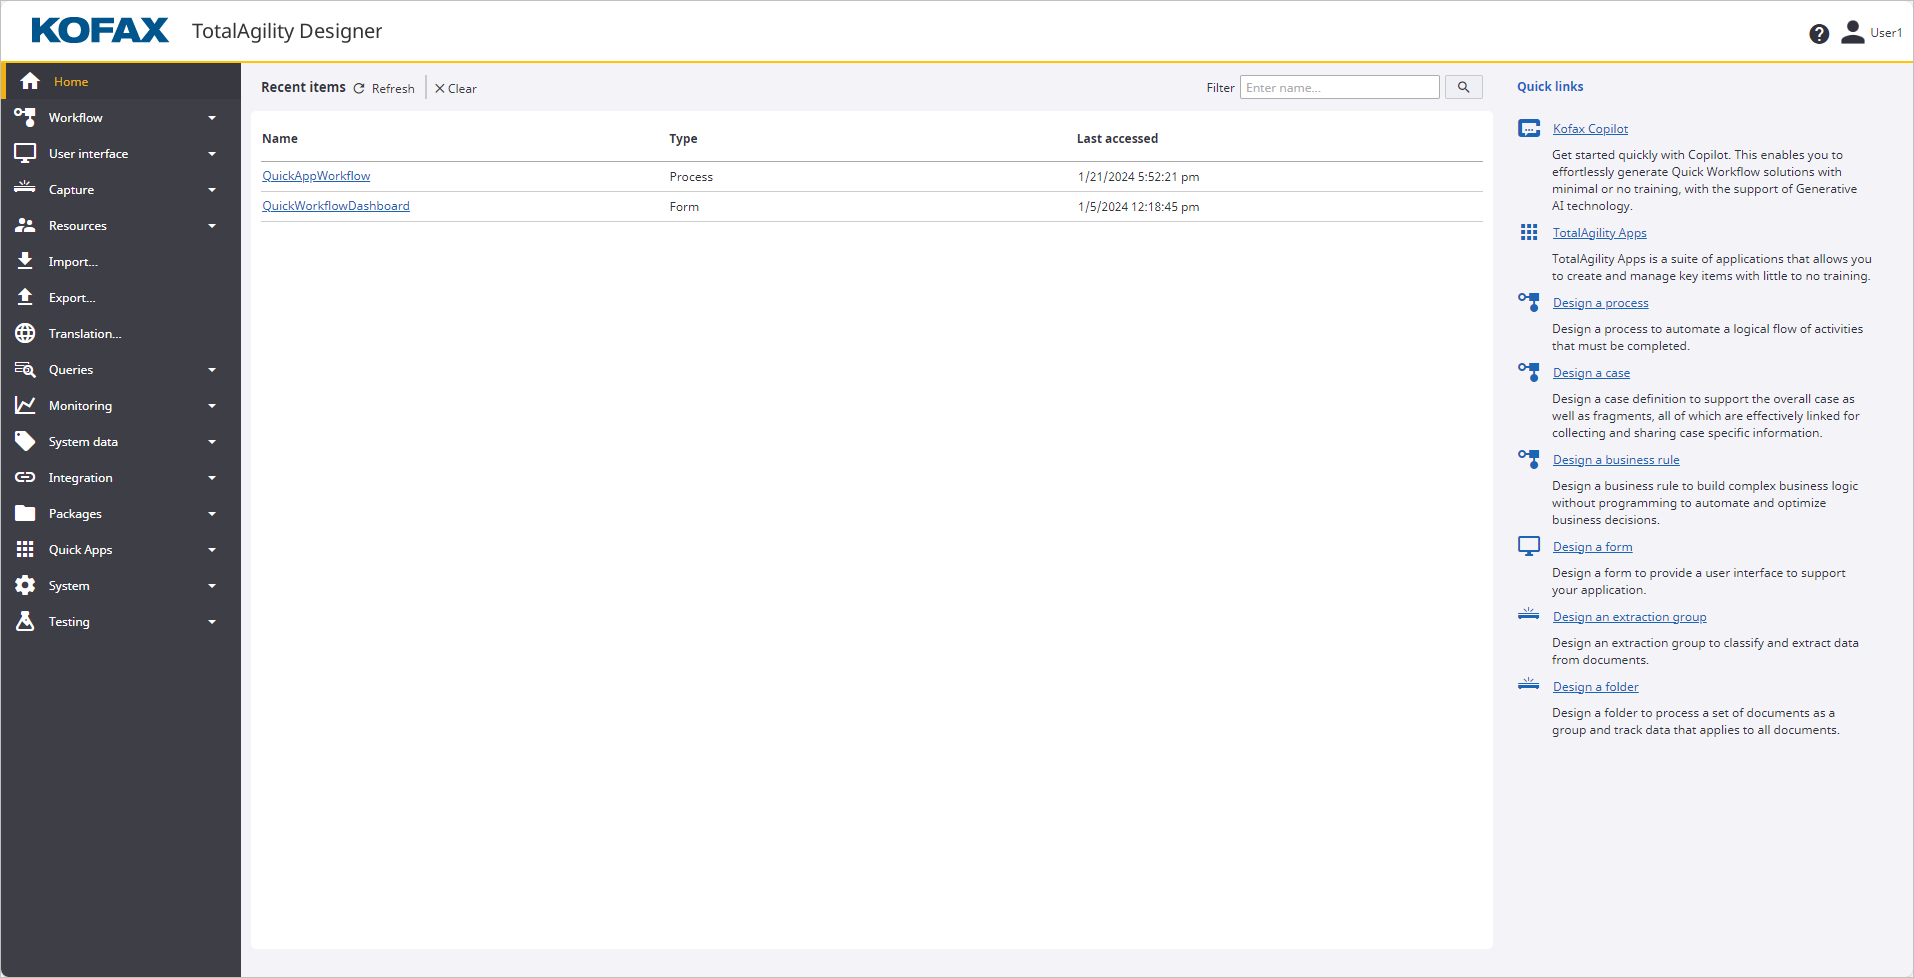The image size is (1914, 978).
Task: Click the magnifier search button beside Filter
Action: click(1463, 88)
